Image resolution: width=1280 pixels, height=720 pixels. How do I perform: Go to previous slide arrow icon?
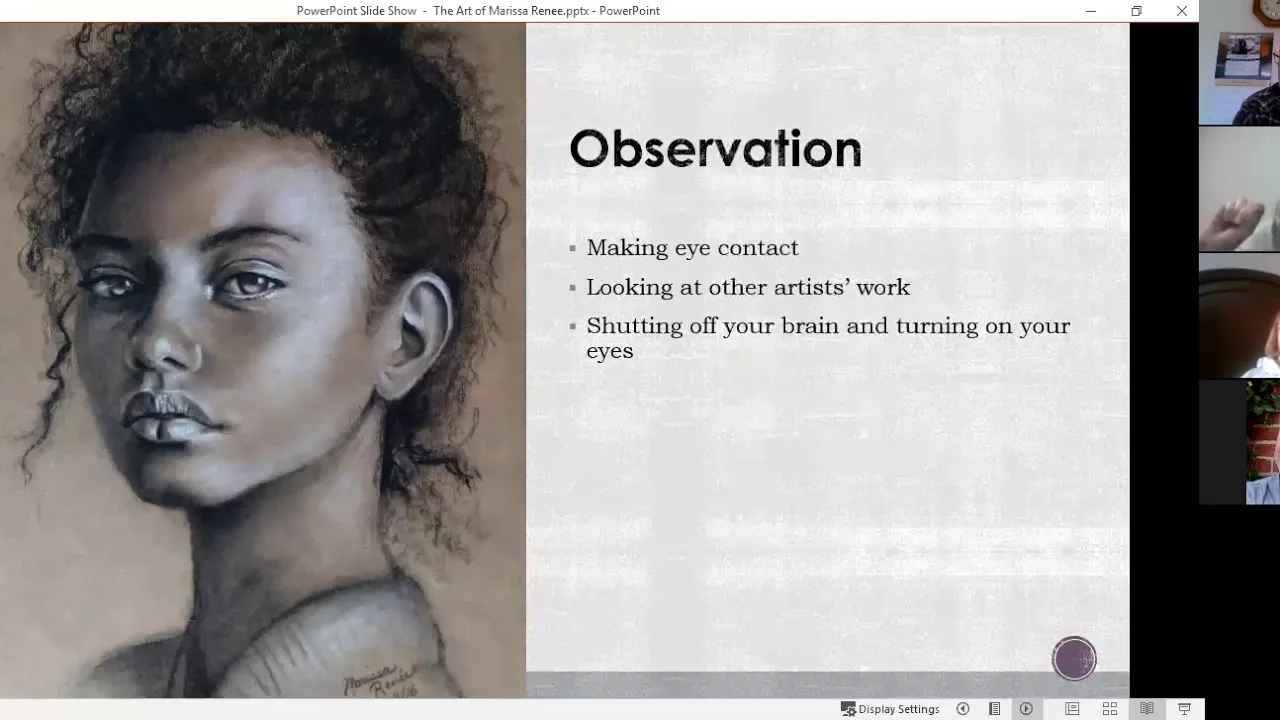(x=963, y=709)
